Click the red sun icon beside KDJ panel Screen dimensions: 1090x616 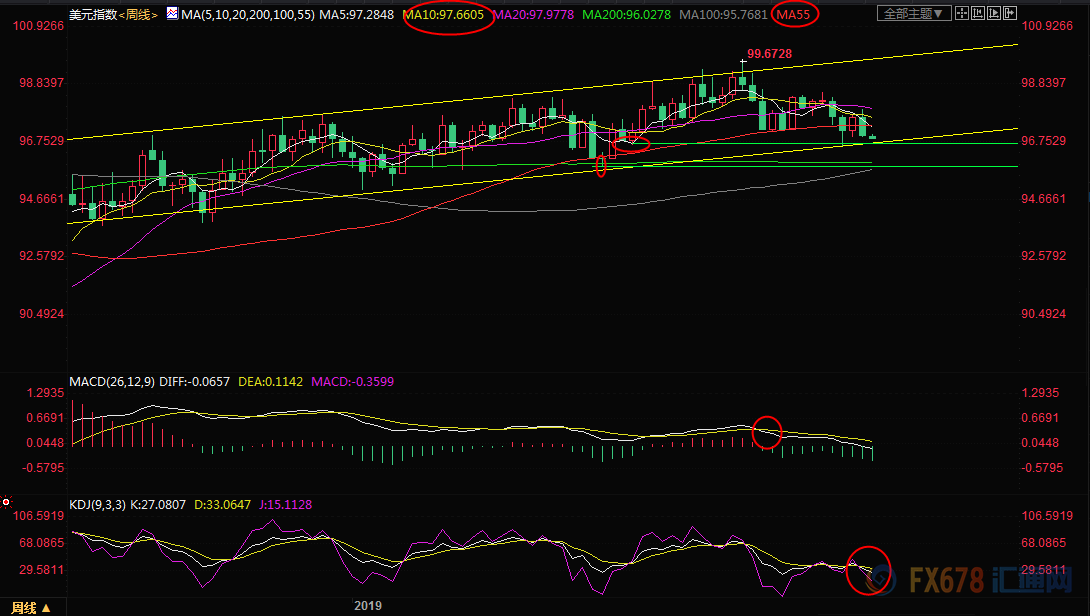click(7, 501)
